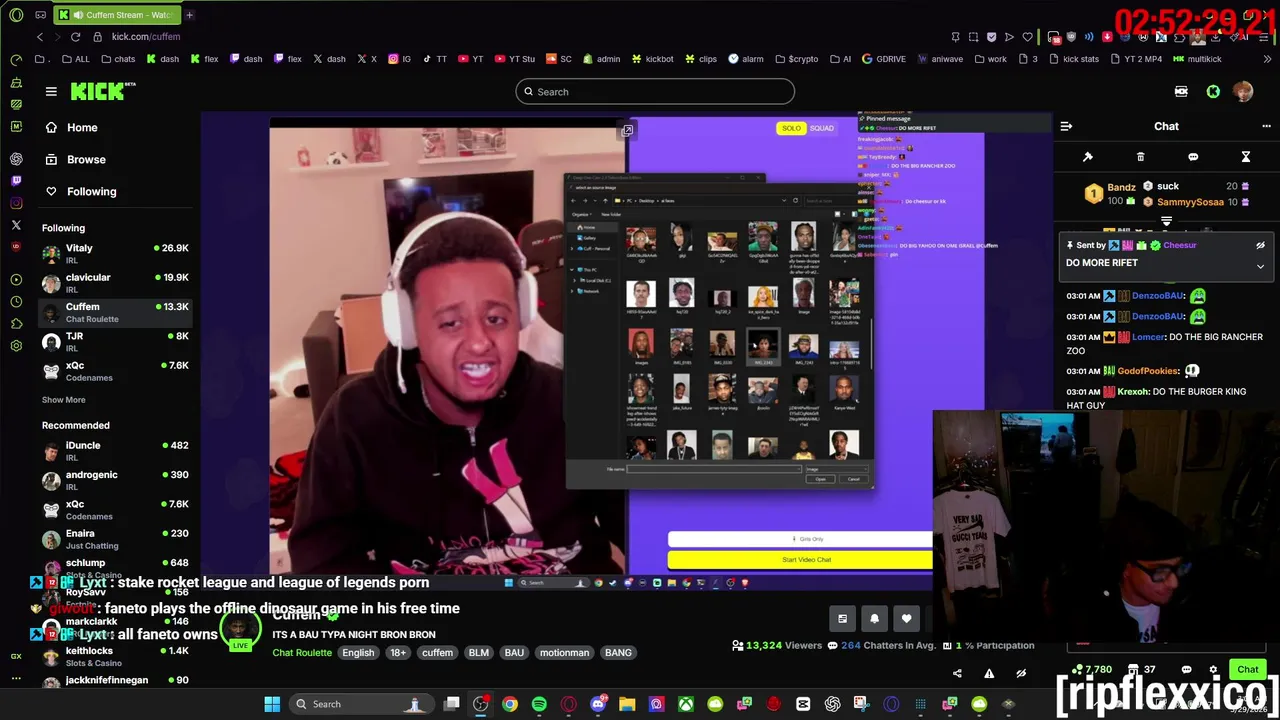This screenshot has width=1280, height=720.
Task: Open chat three-dot options menu
Action: (x=1266, y=126)
